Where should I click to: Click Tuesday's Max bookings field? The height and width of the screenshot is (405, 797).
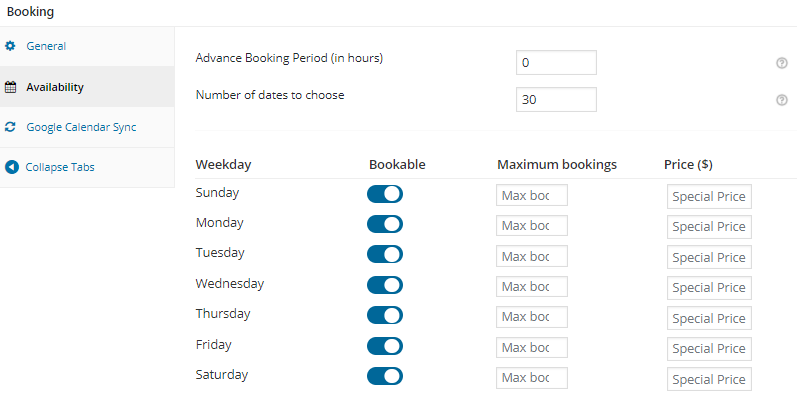(532, 256)
